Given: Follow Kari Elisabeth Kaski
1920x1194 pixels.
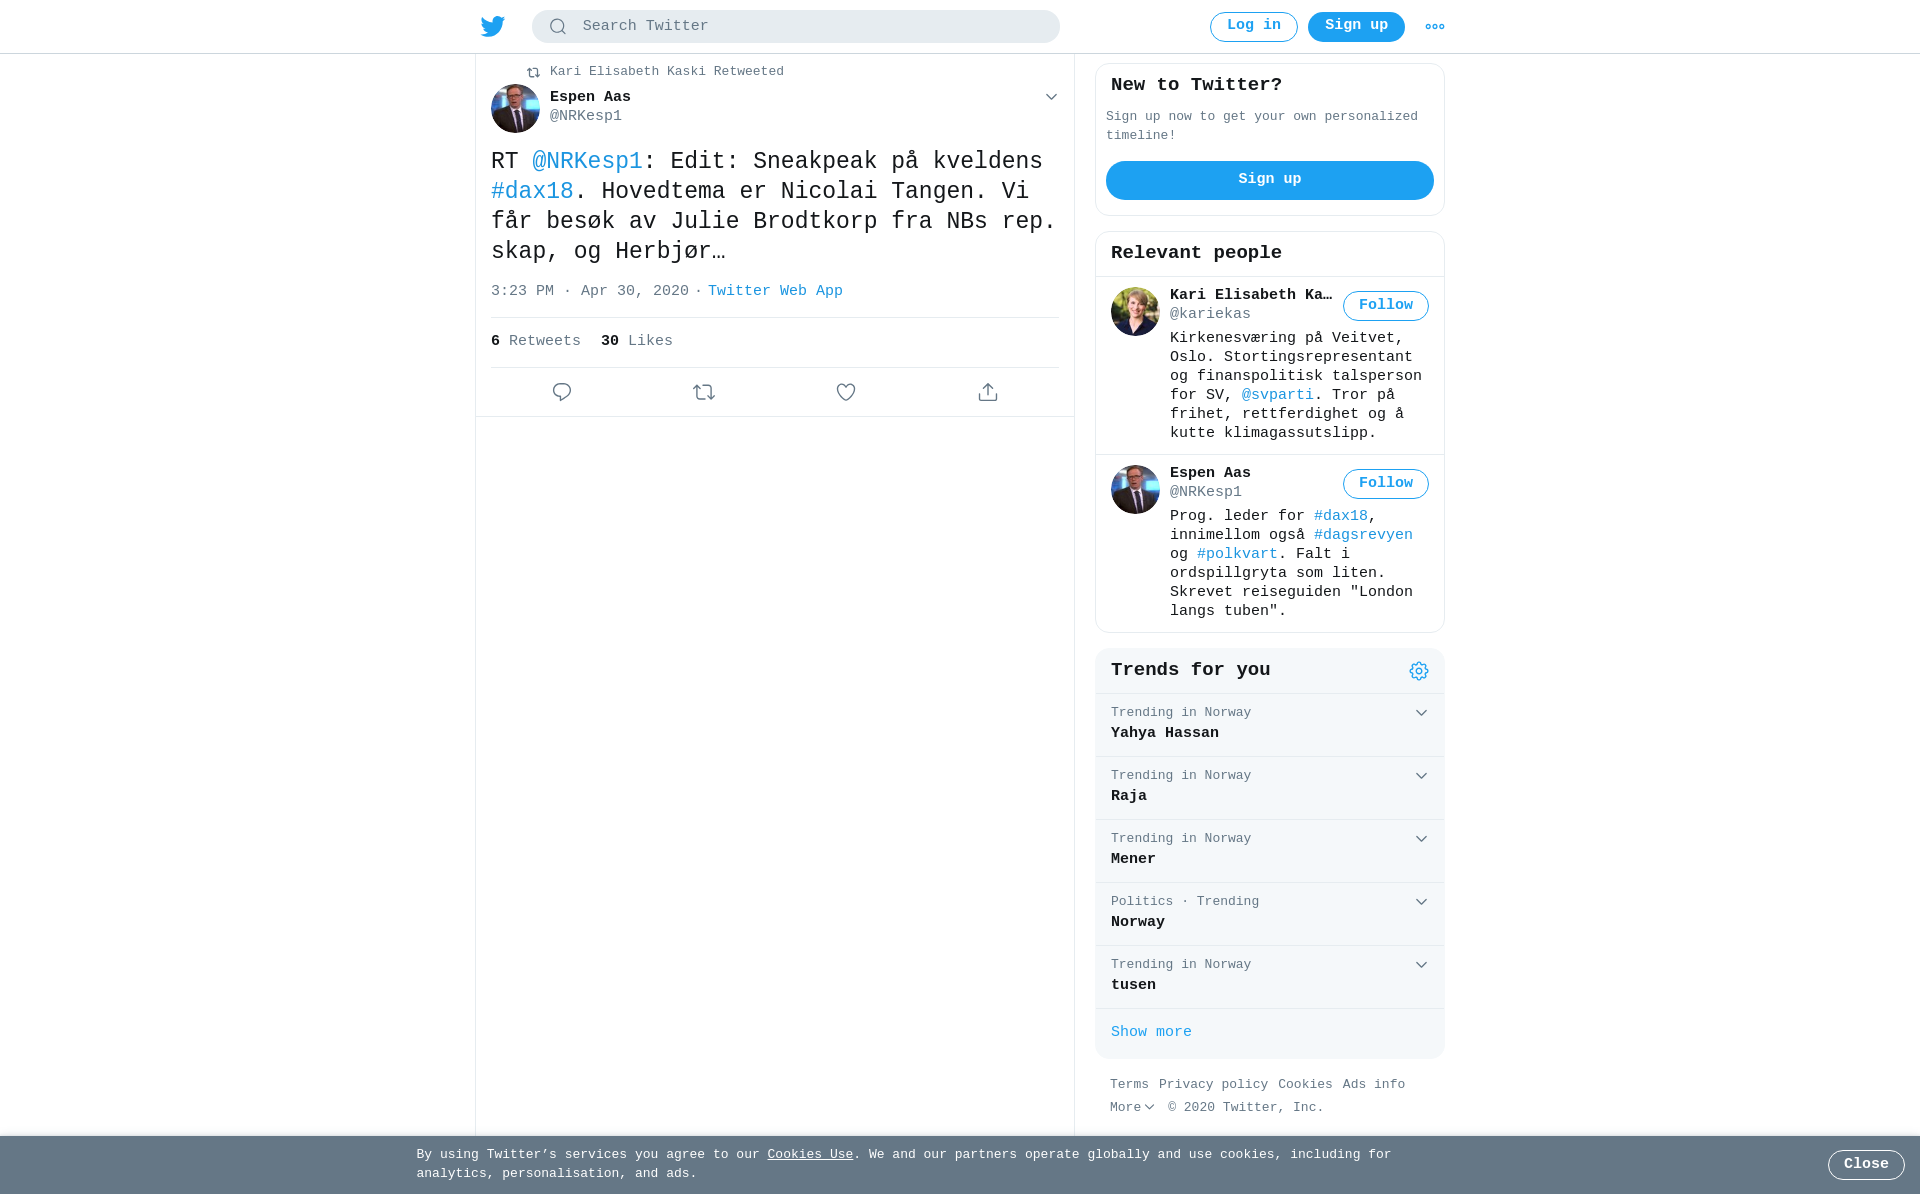Looking at the screenshot, I should (1386, 306).
